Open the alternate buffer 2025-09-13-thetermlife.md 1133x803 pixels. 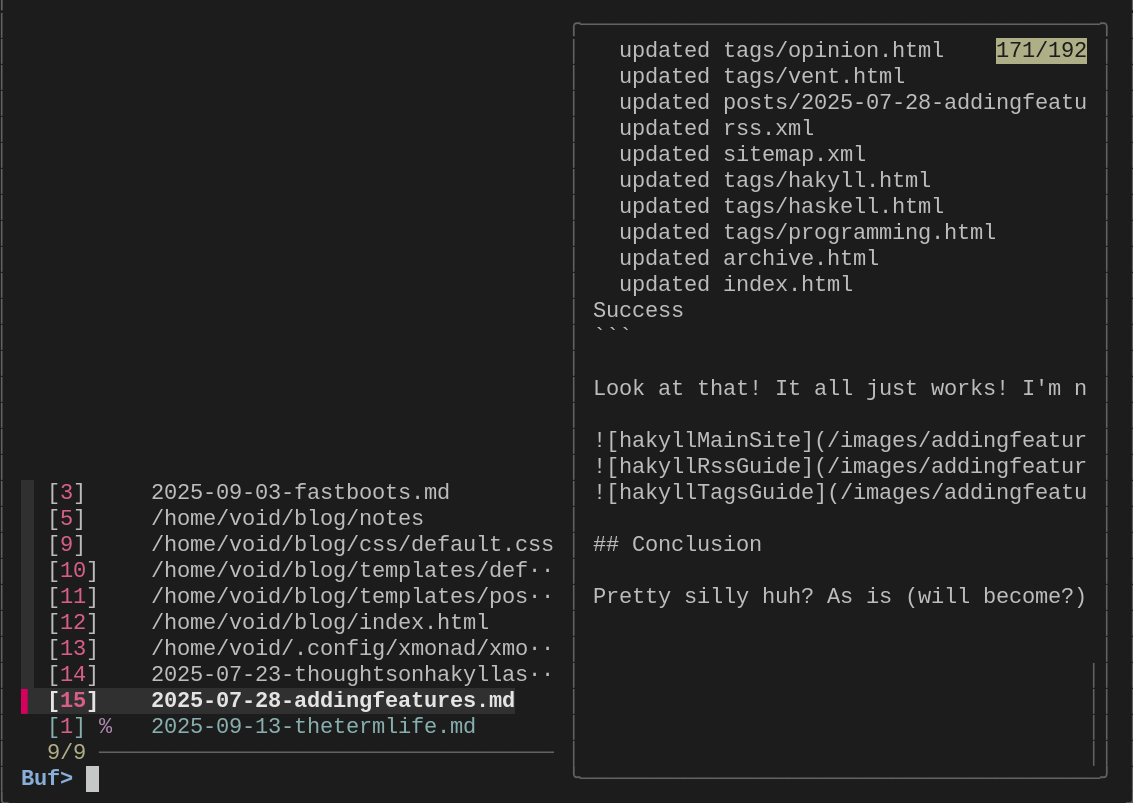(313, 726)
